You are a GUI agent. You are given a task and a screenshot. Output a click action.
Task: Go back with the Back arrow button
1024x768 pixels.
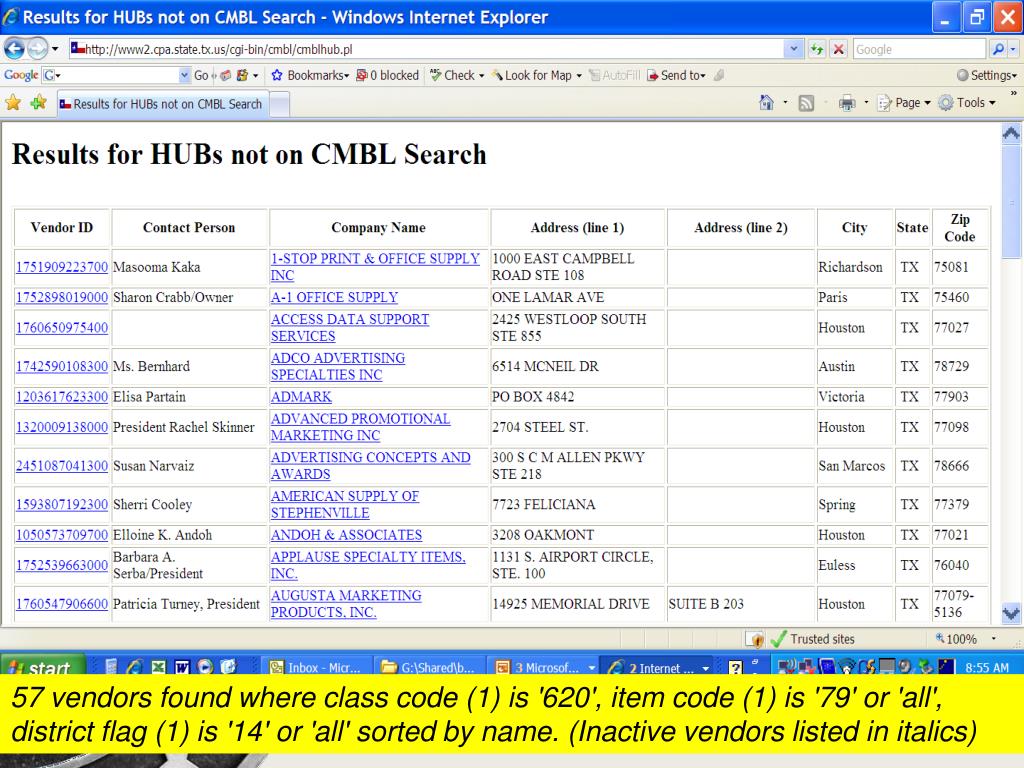pos(14,48)
